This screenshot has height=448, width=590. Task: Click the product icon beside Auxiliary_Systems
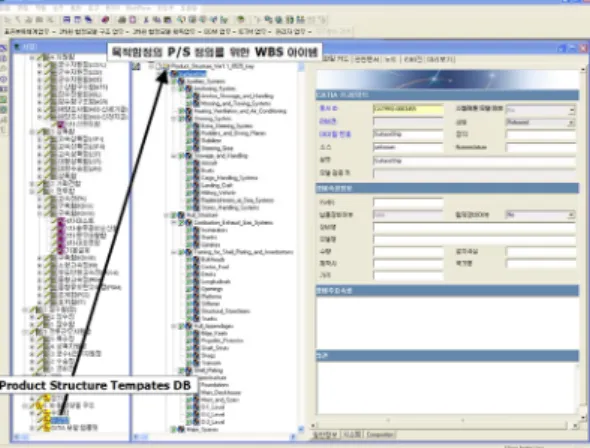coord(181,81)
